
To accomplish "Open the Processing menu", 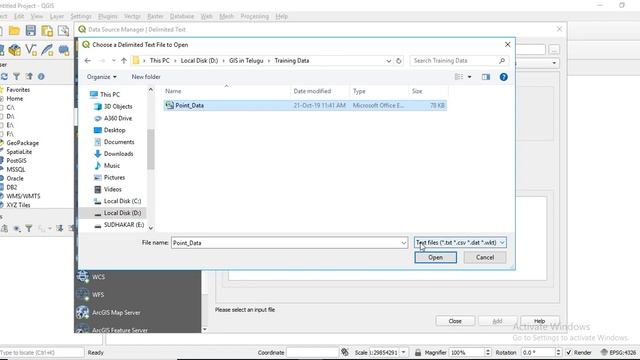I will (x=255, y=16).
